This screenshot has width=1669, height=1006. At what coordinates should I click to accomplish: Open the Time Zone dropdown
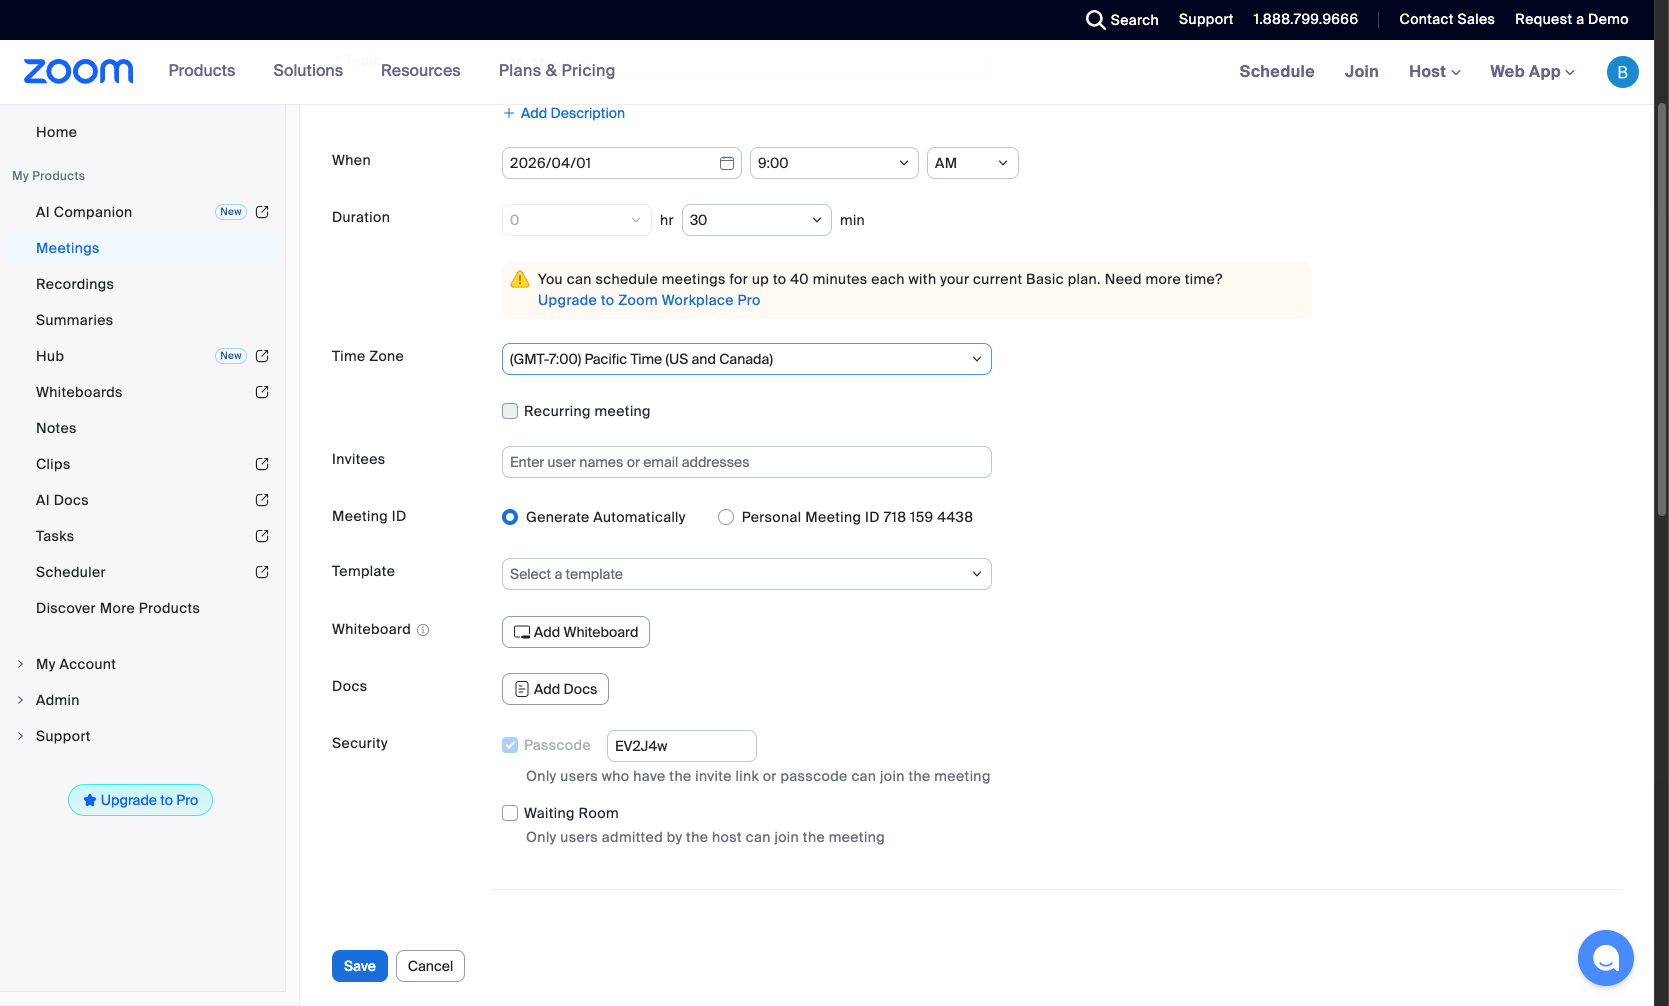click(x=747, y=359)
